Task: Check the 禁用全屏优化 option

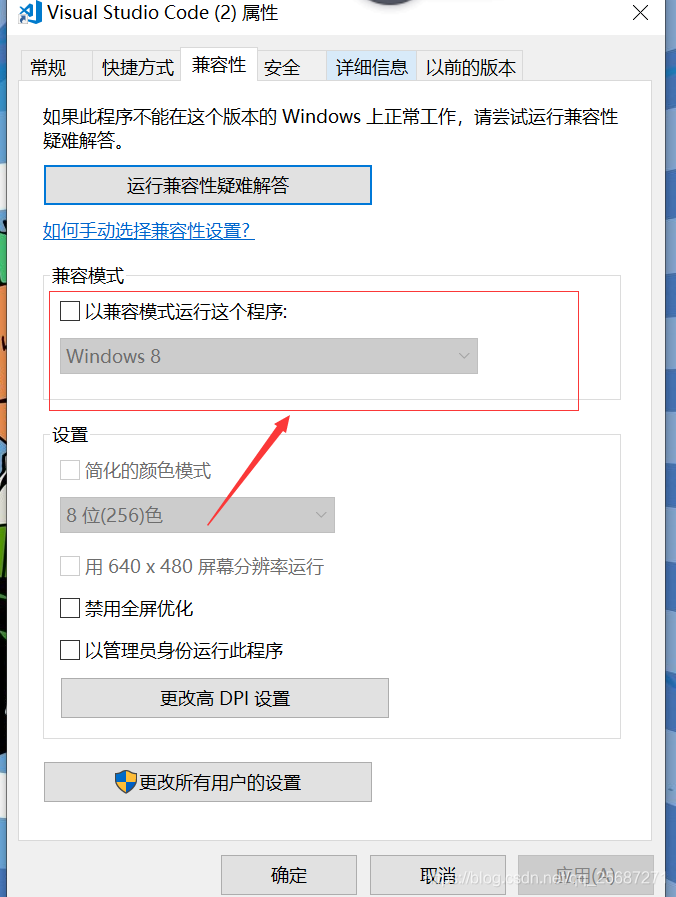Action: (70, 608)
